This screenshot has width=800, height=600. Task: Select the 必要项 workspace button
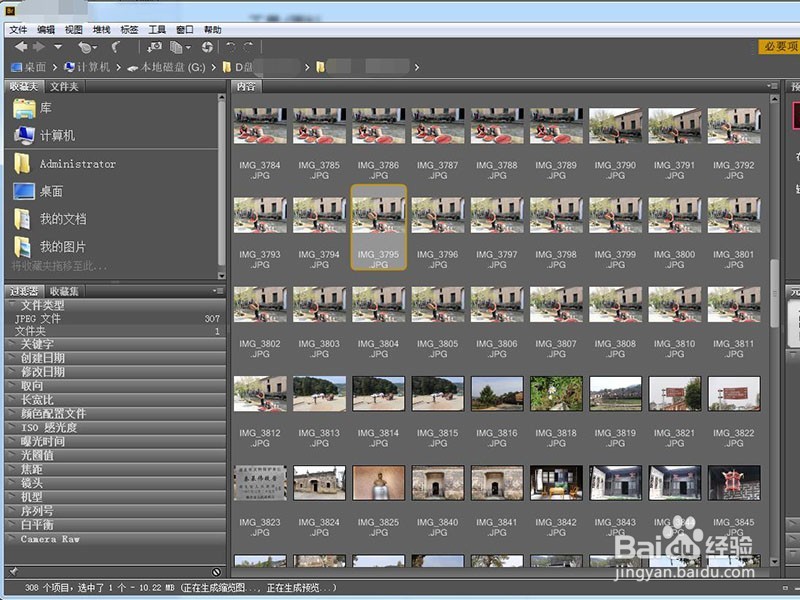pyautogui.click(x=780, y=46)
